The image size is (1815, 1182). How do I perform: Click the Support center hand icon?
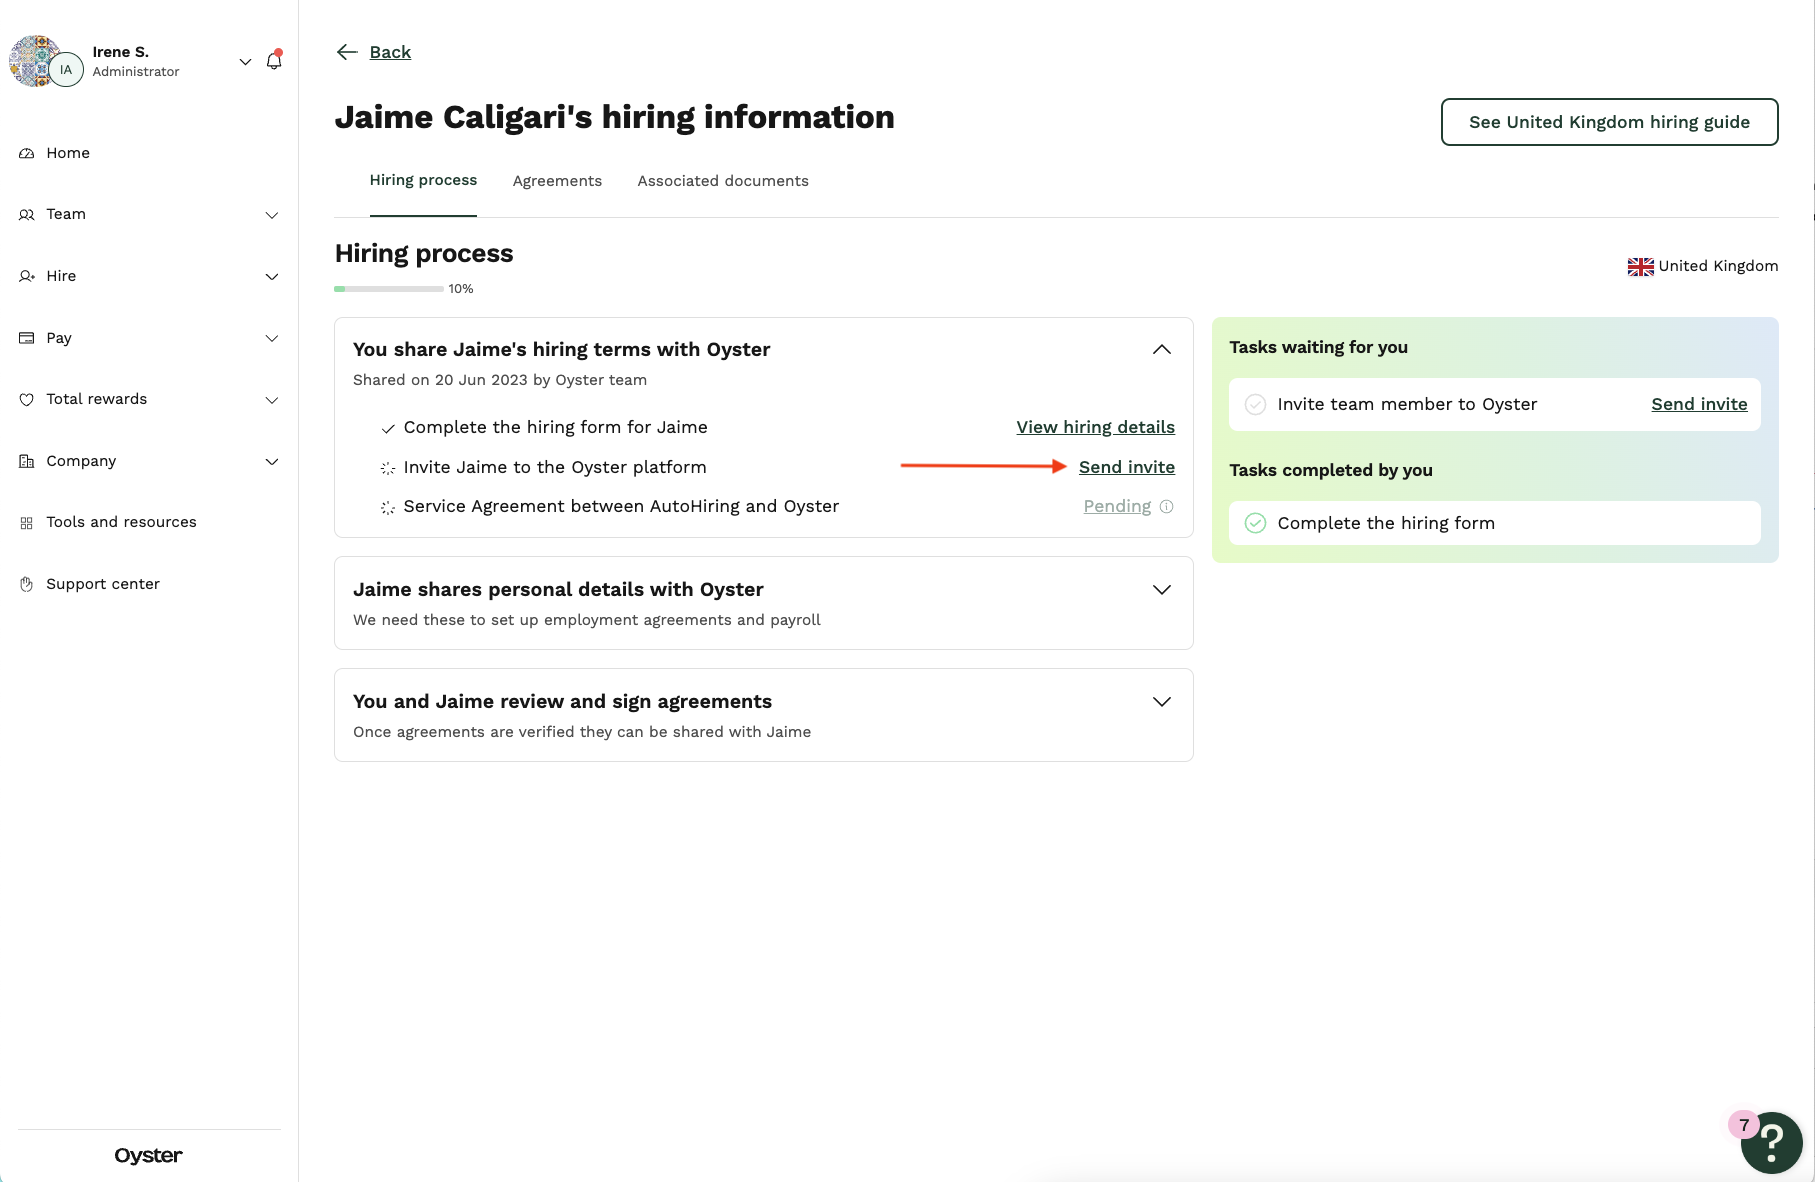pyautogui.click(x=27, y=584)
